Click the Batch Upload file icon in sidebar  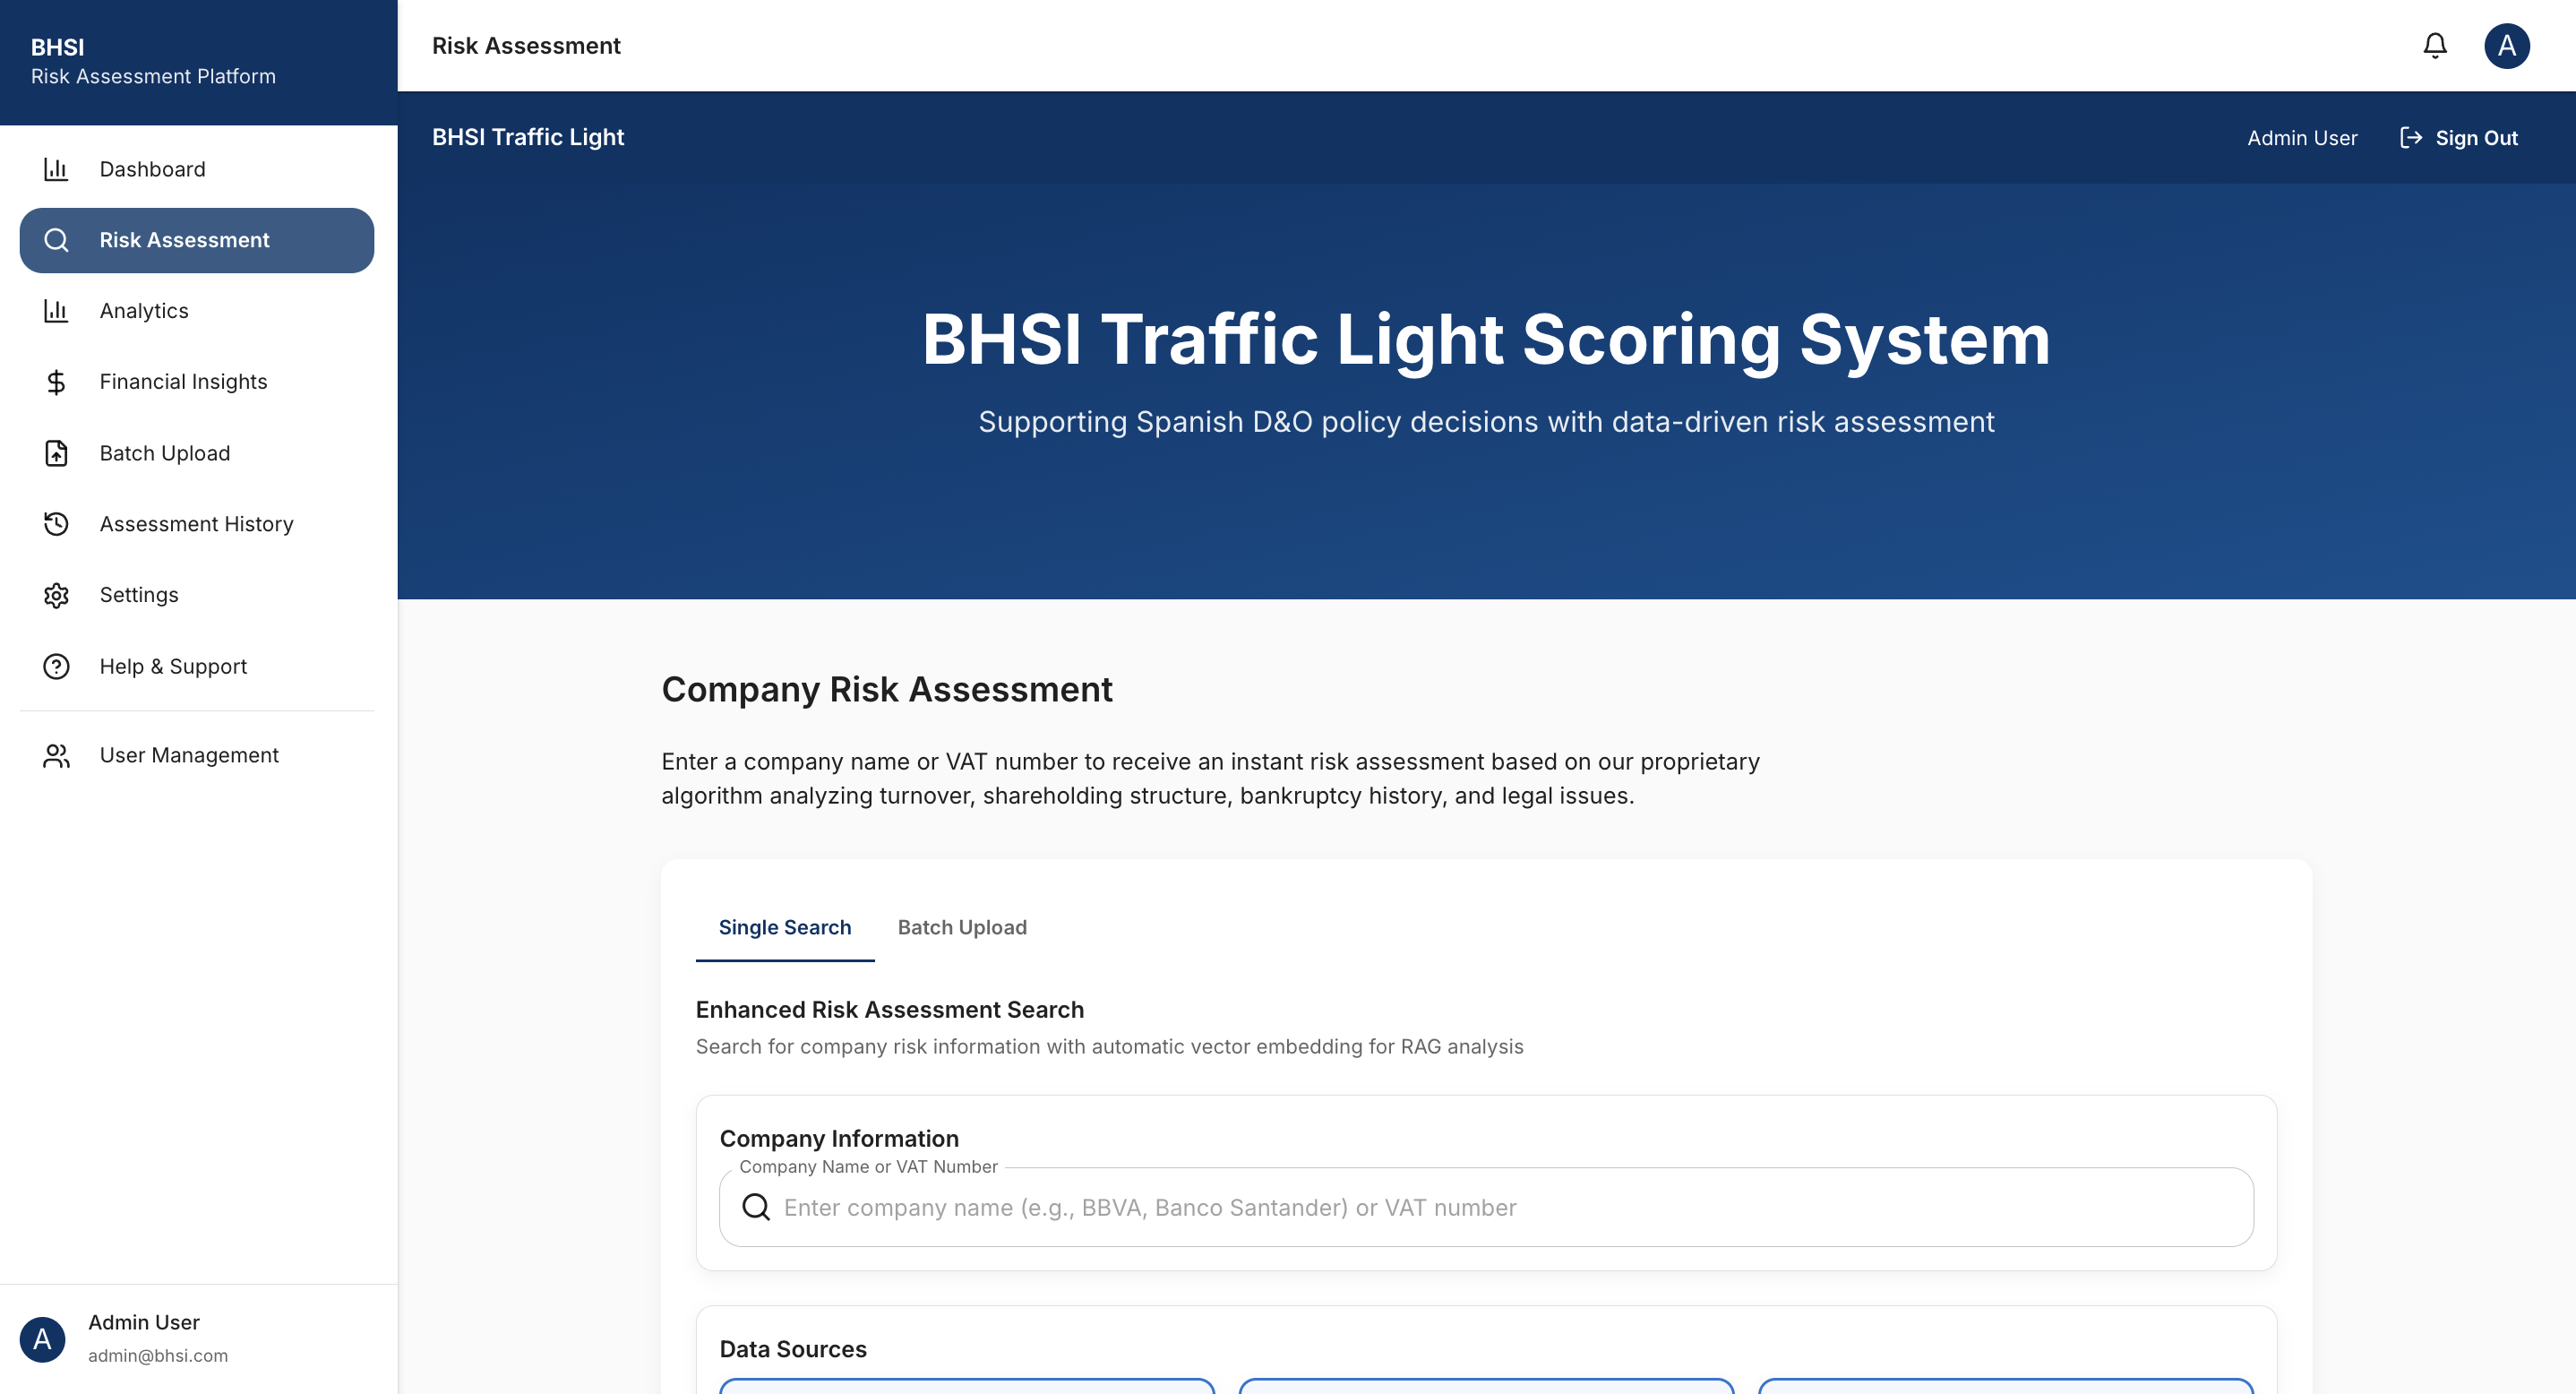click(x=56, y=453)
